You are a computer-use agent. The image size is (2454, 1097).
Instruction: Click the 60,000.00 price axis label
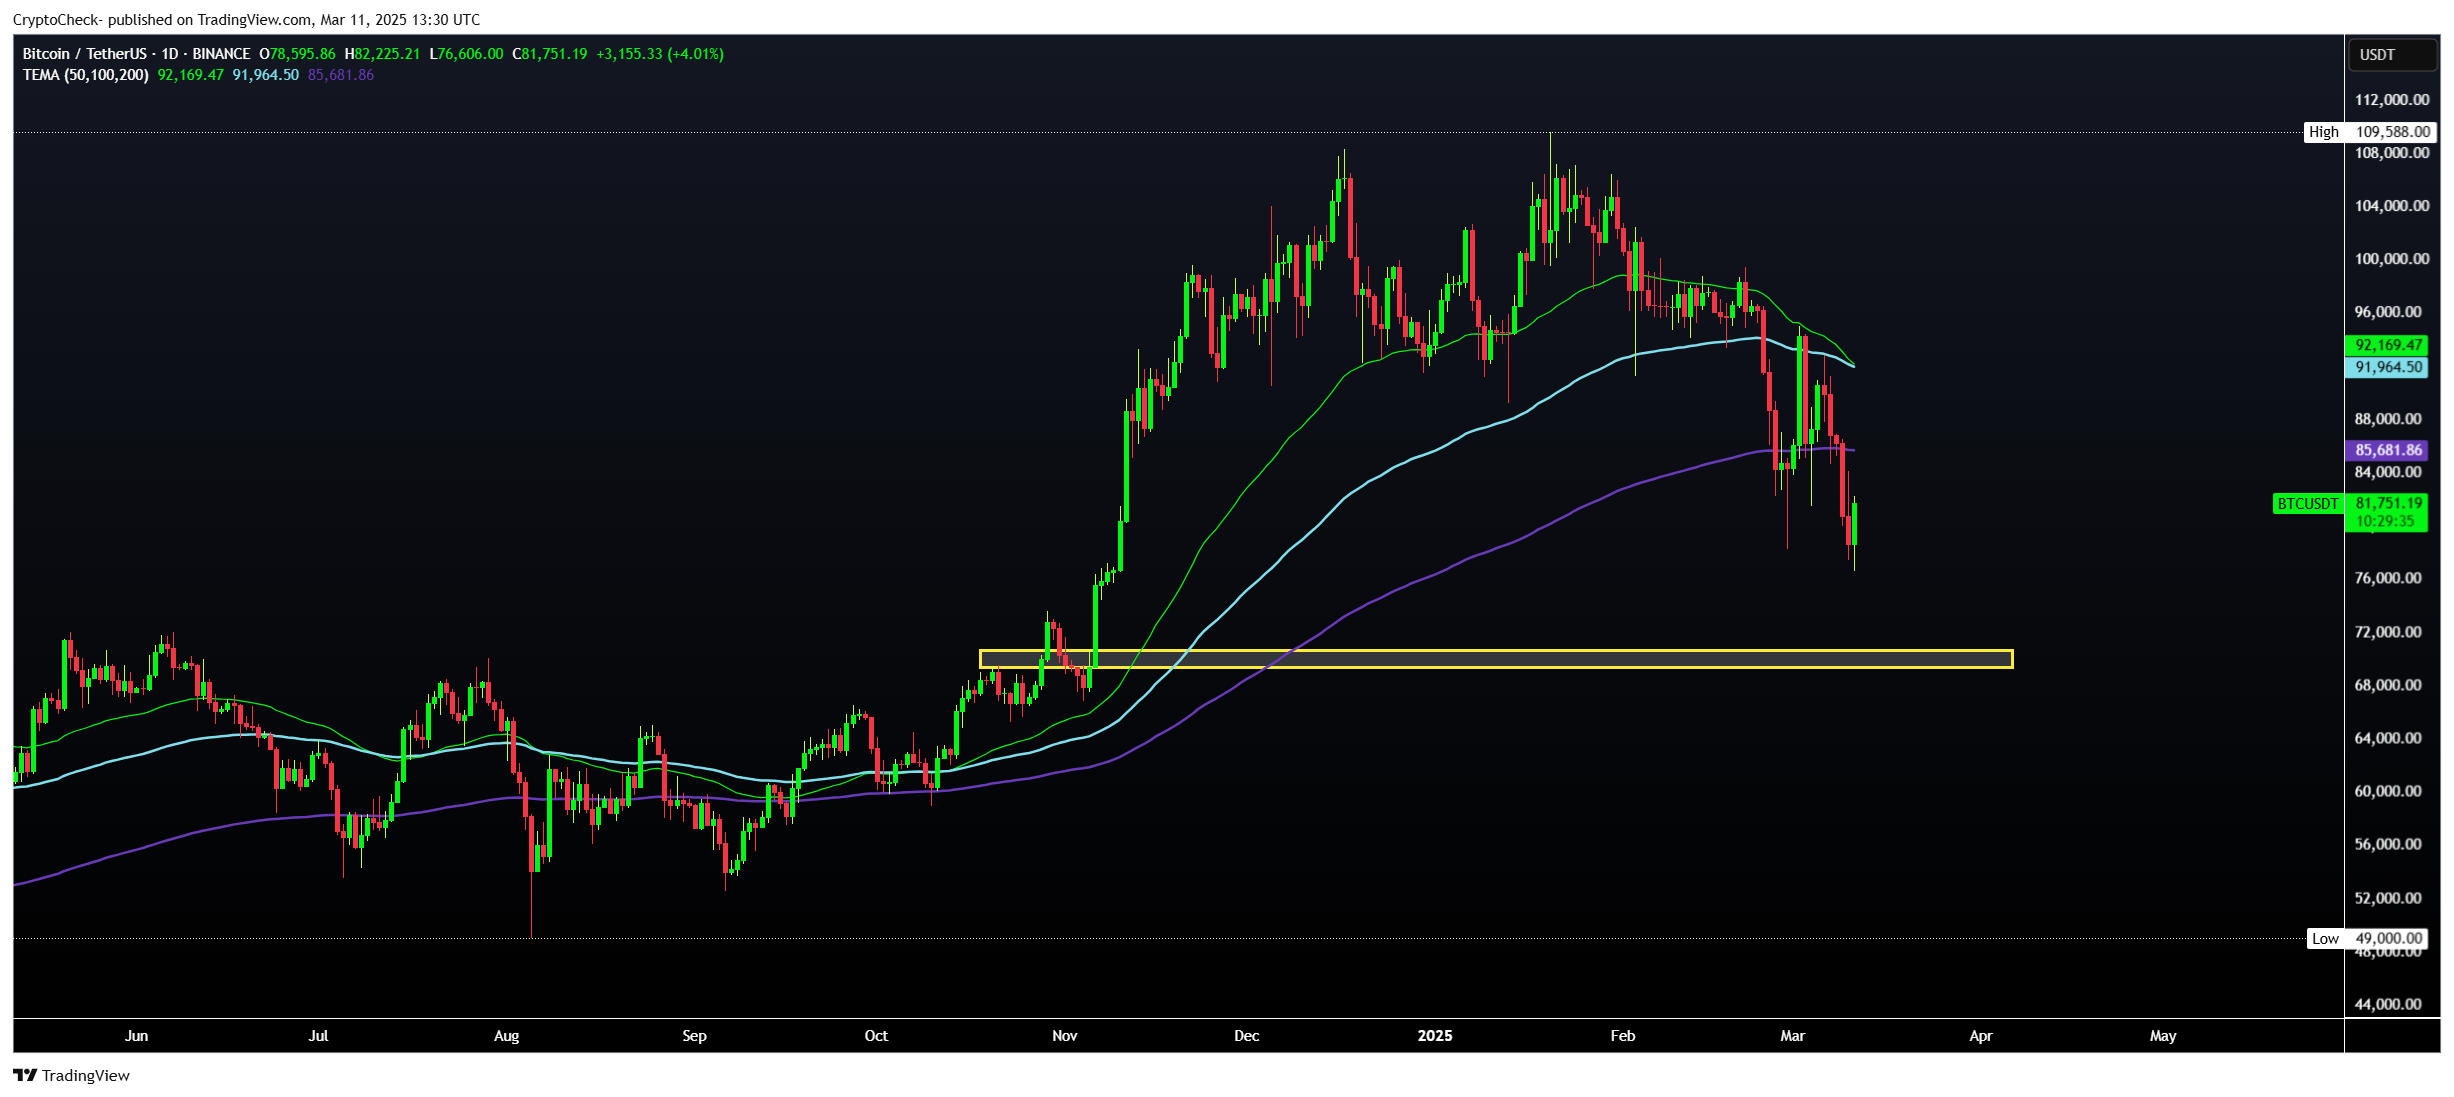[x=2388, y=791]
